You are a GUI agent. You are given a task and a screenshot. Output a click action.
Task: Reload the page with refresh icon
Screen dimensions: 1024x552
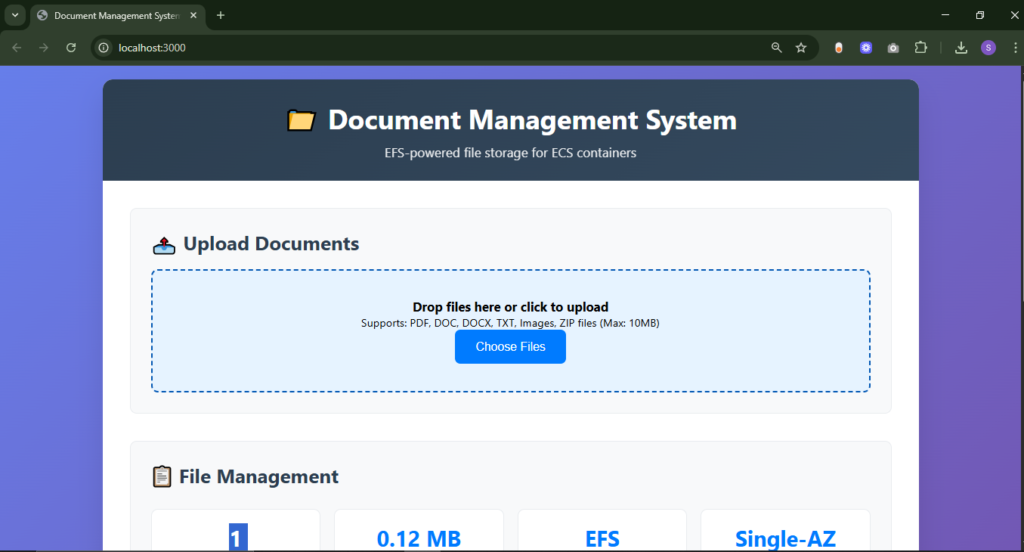point(71,48)
